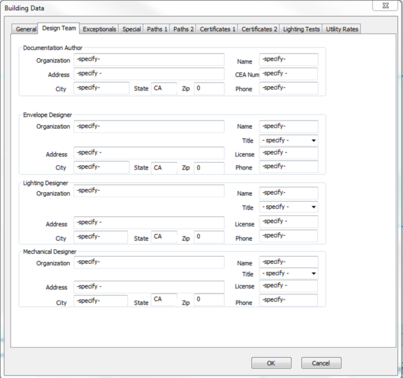
Task: Open the Certificates 1 tab
Action: pyautogui.click(x=217, y=29)
